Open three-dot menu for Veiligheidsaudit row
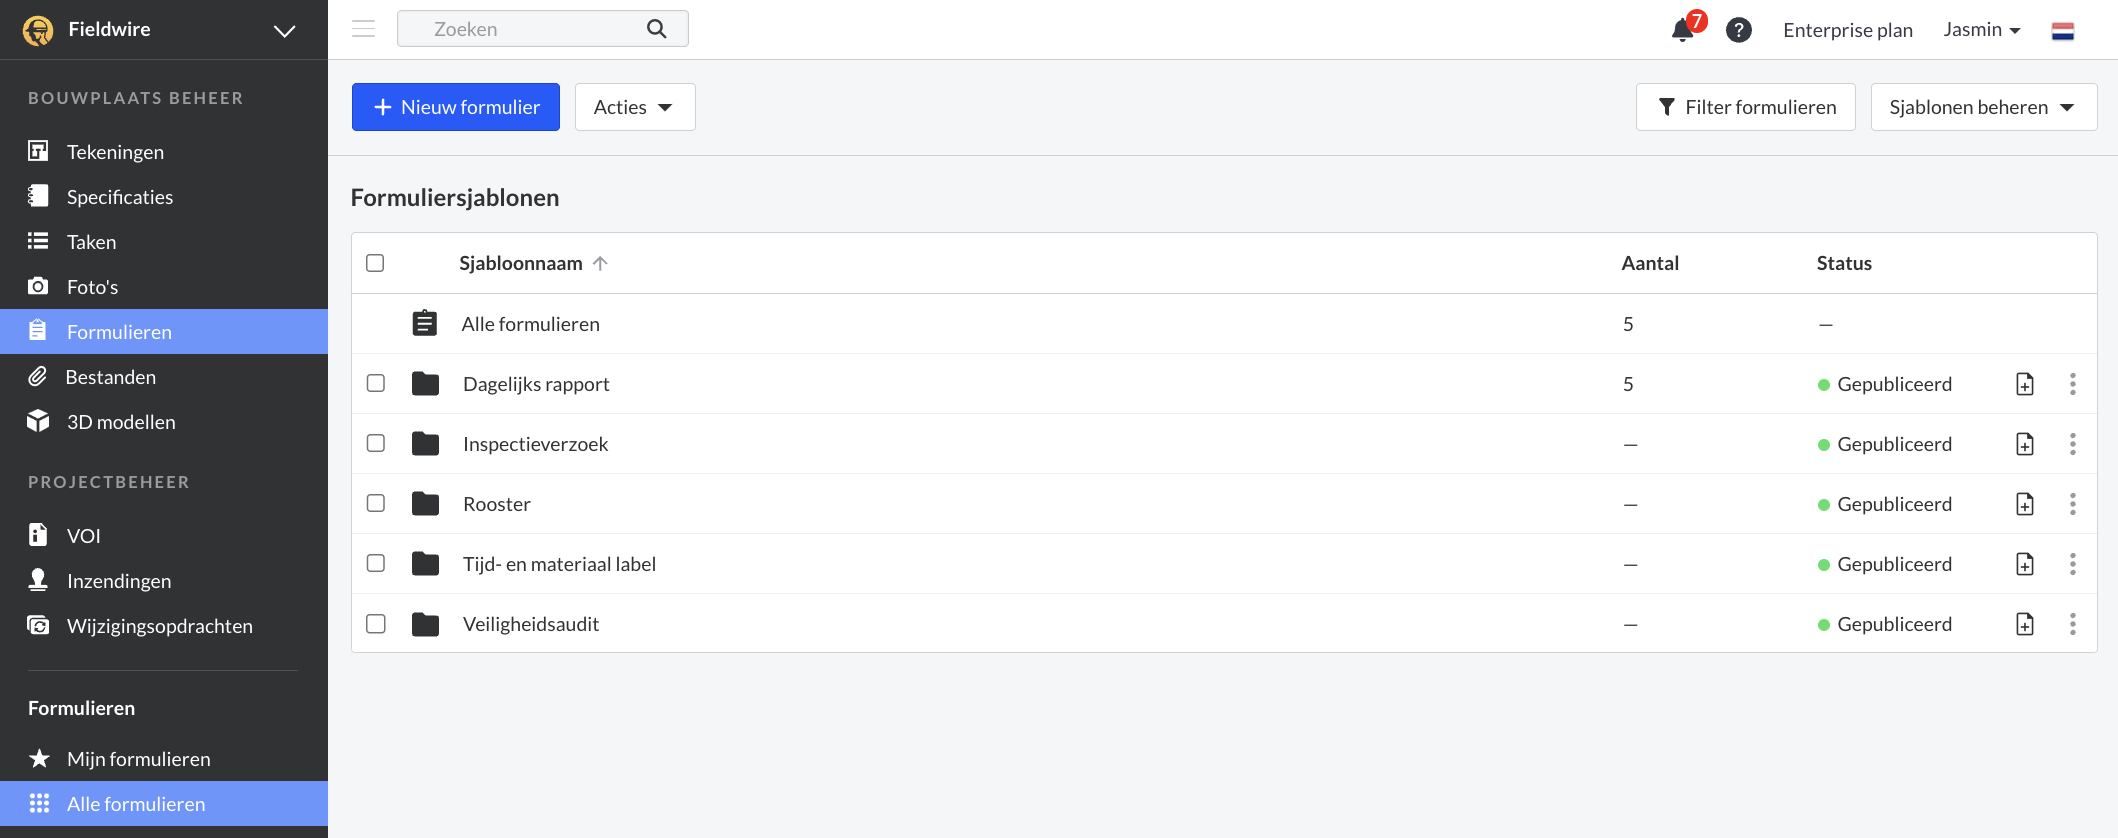 tap(2073, 624)
